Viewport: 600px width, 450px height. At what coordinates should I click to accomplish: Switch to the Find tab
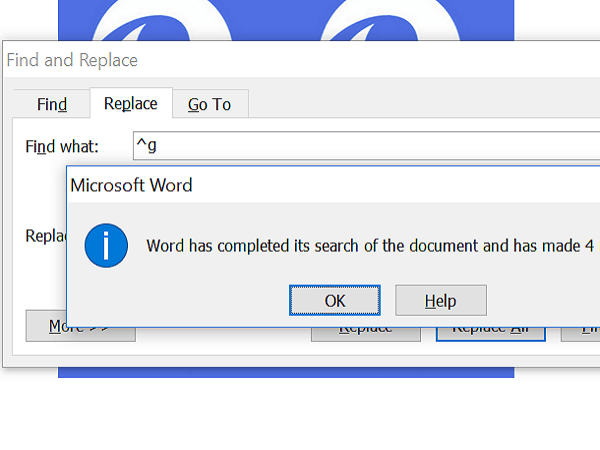tap(52, 104)
